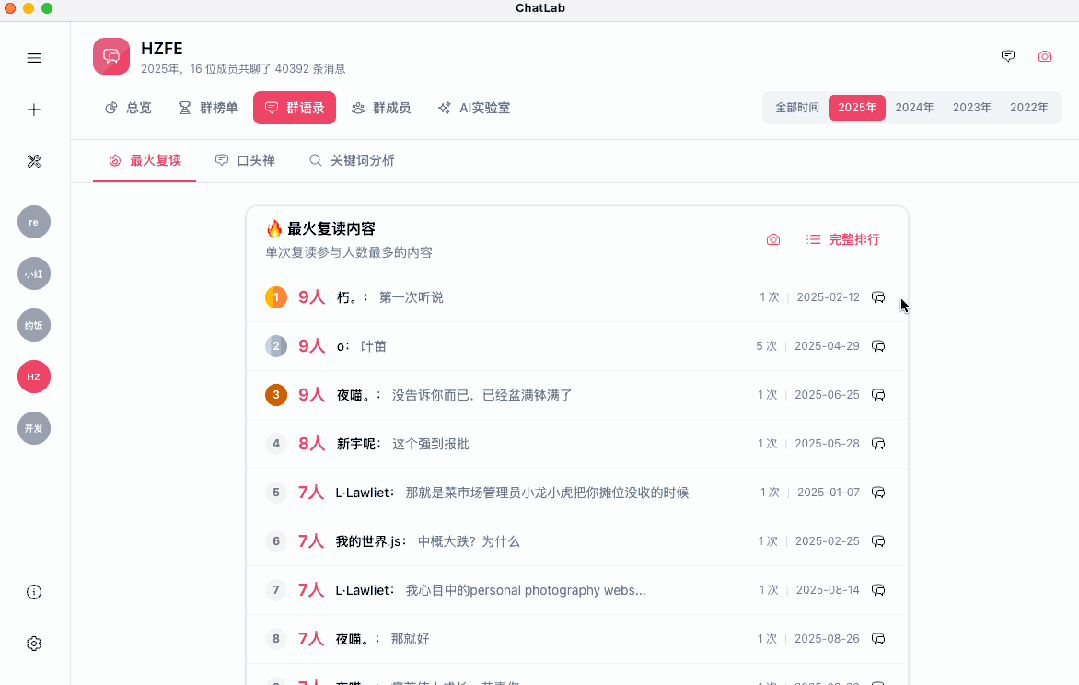Image resolution: width=1079 pixels, height=685 pixels.
Task: Select the 'HZ' chat avatar
Action: click(x=34, y=377)
